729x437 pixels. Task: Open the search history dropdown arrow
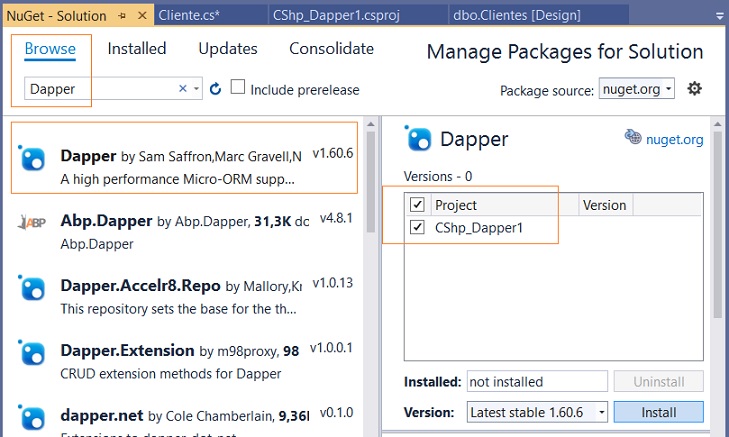point(197,88)
